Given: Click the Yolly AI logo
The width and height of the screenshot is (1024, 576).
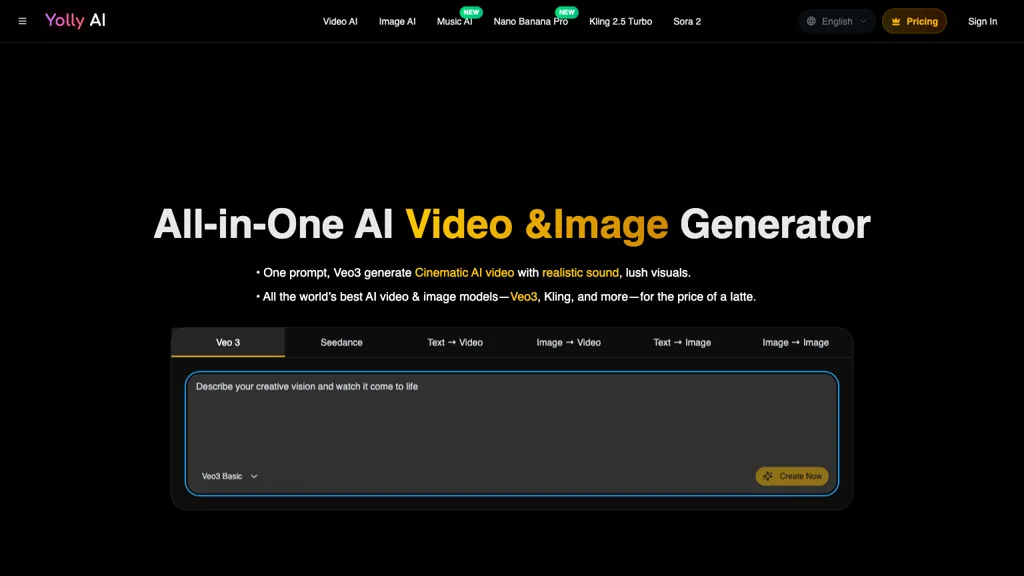Looking at the screenshot, I should [x=75, y=21].
